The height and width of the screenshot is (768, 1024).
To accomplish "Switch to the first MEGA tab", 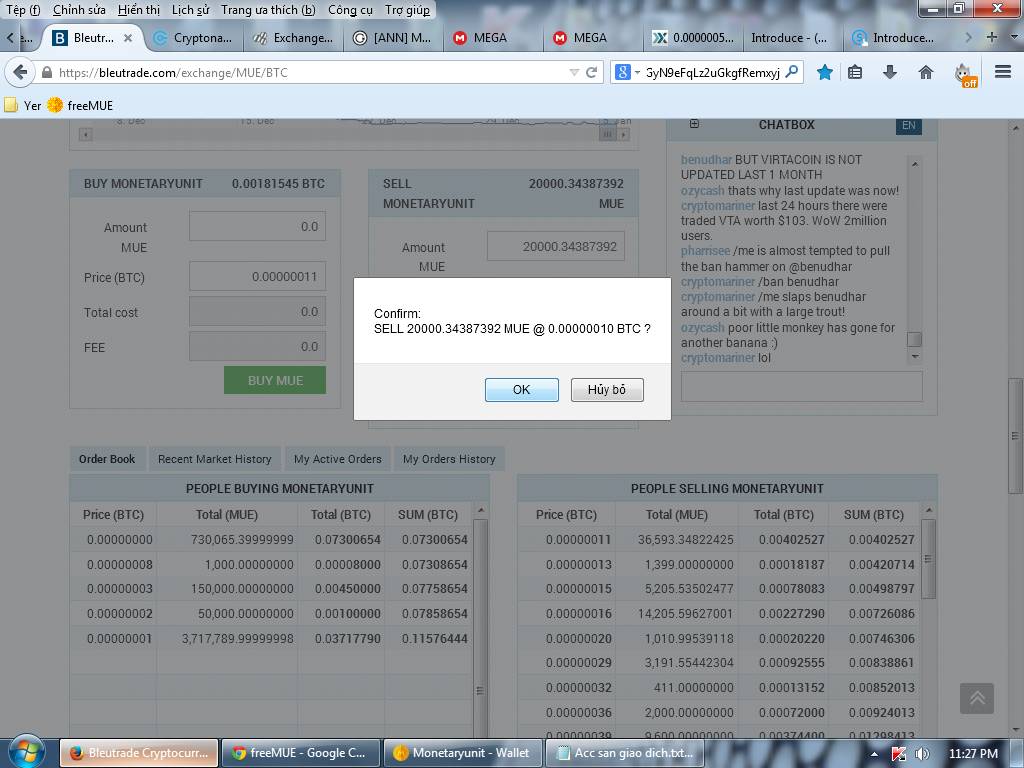I will pyautogui.click(x=492, y=38).
